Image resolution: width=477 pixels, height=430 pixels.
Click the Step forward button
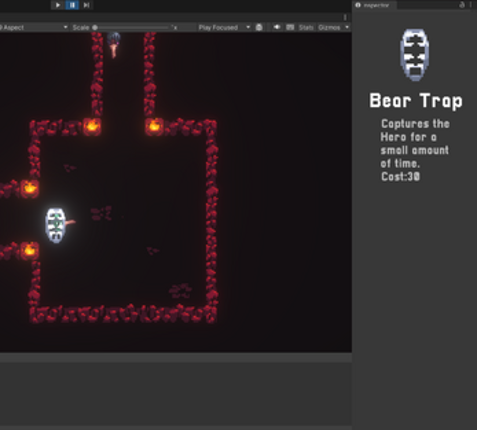point(86,5)
